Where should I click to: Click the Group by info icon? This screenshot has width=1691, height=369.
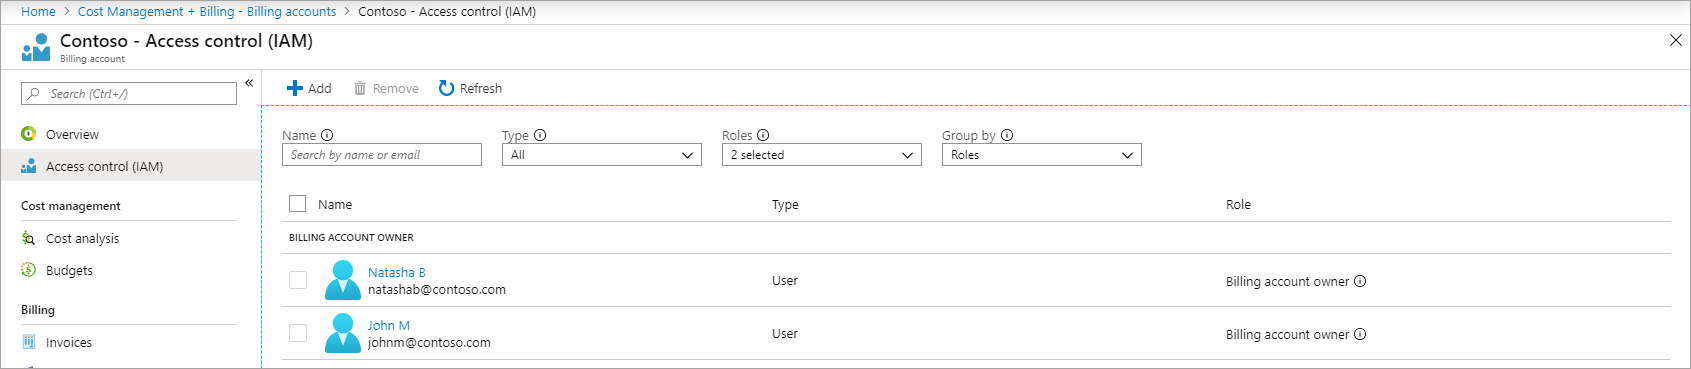coord(1007,135)
